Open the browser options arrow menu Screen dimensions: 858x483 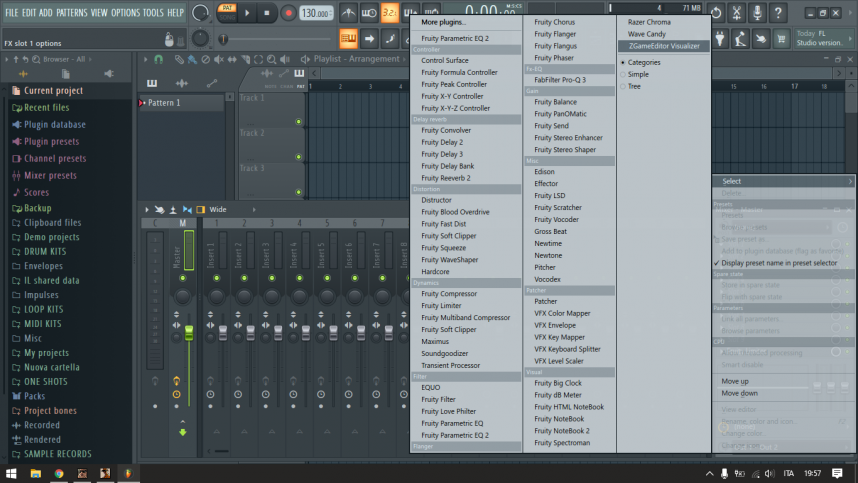click(7, 59)
